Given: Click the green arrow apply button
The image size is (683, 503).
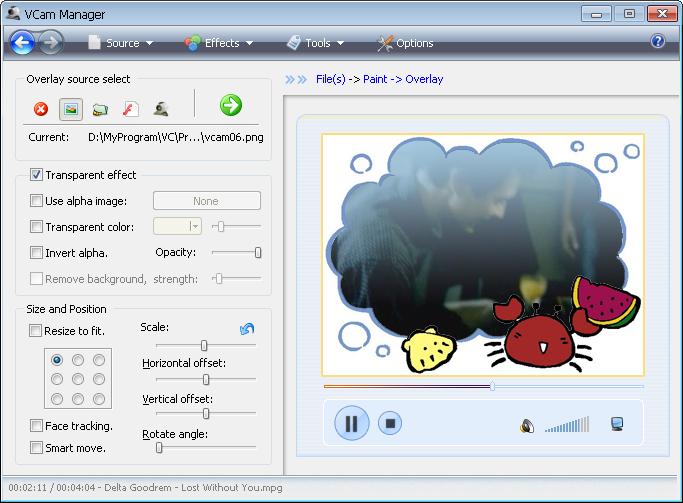Looking at the screenshot, I should (231, 105).
